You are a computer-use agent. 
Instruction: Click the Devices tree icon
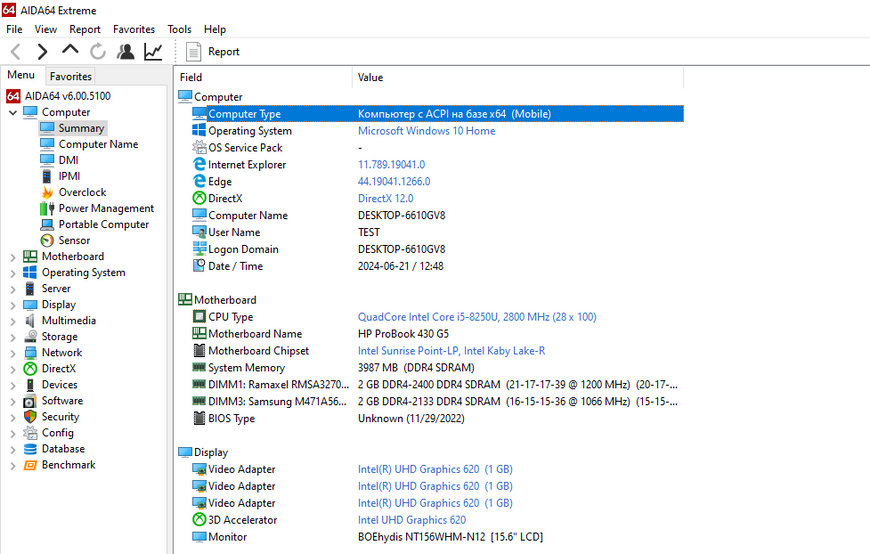click(x=30, y=385)
